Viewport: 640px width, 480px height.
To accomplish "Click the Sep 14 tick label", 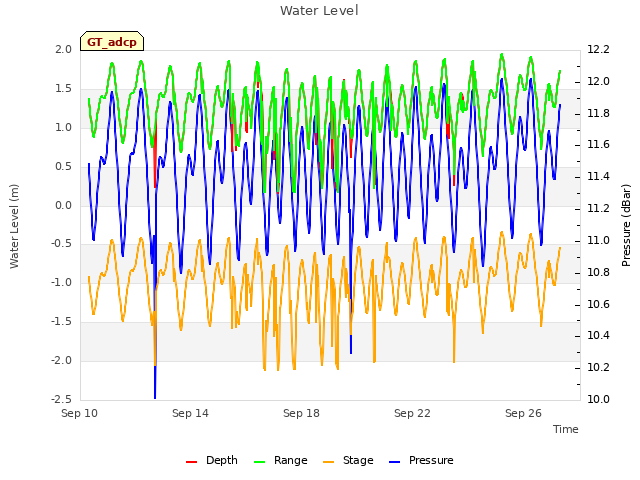I will (x=190, y=413).
